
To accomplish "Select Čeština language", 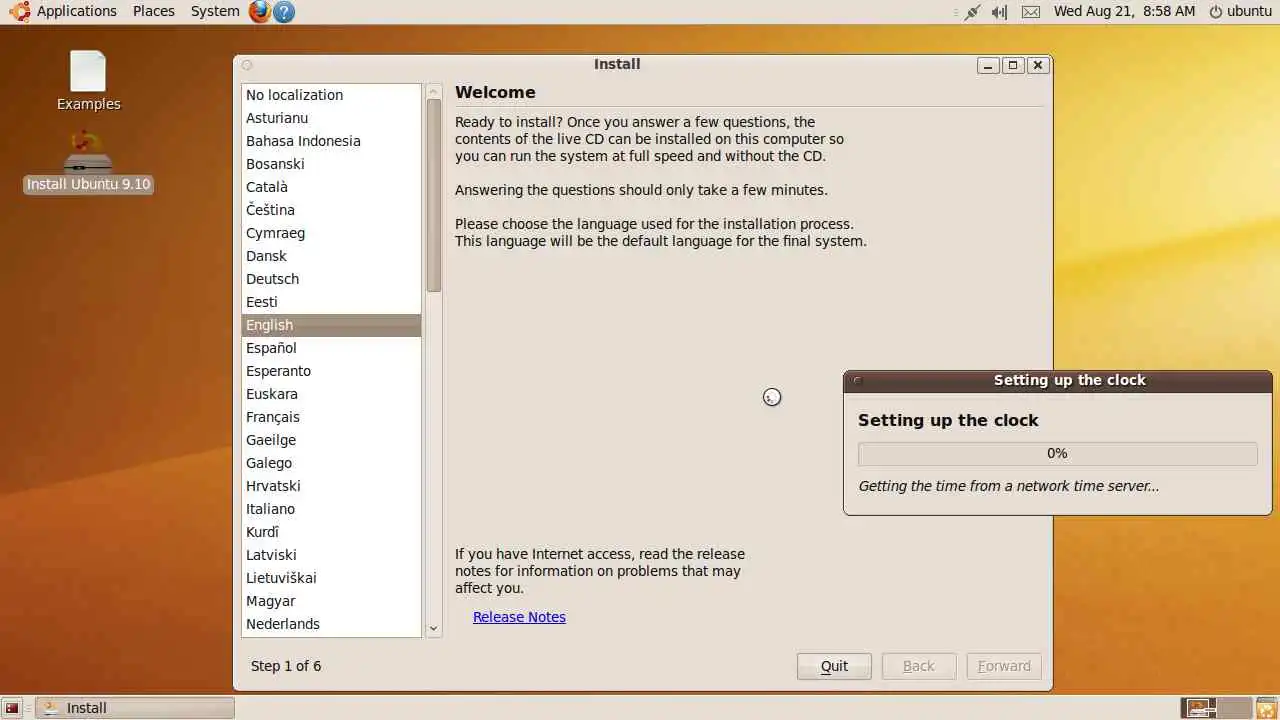I will coord(331,210).
